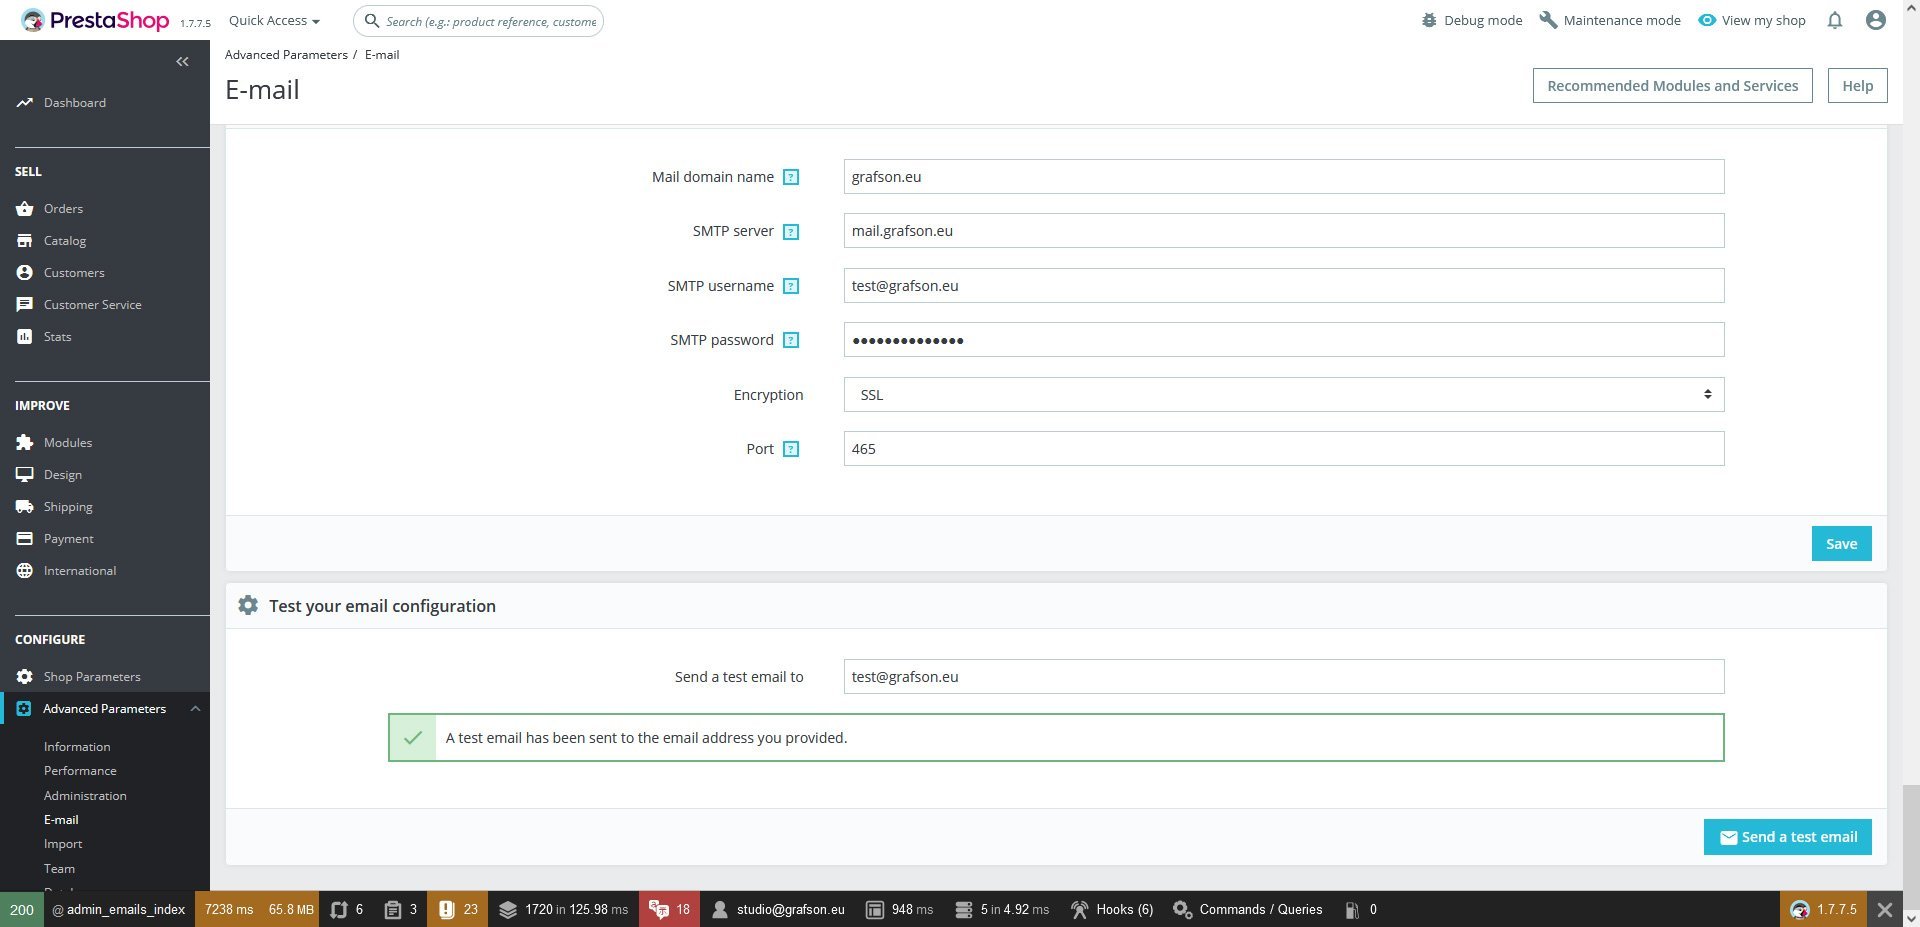Open profiler user studio@grafson.eu panel

[778, 909]
